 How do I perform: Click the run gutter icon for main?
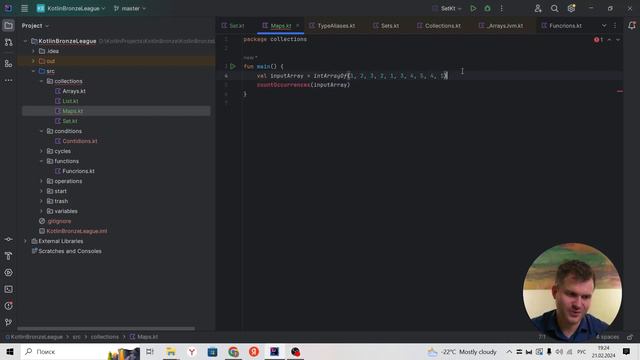click(x=233, y=66)
